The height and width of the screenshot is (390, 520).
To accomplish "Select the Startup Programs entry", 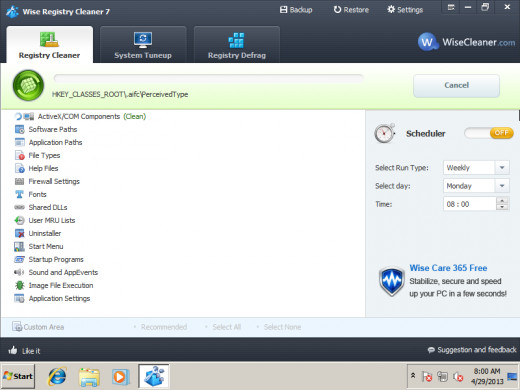I will 56,259.
